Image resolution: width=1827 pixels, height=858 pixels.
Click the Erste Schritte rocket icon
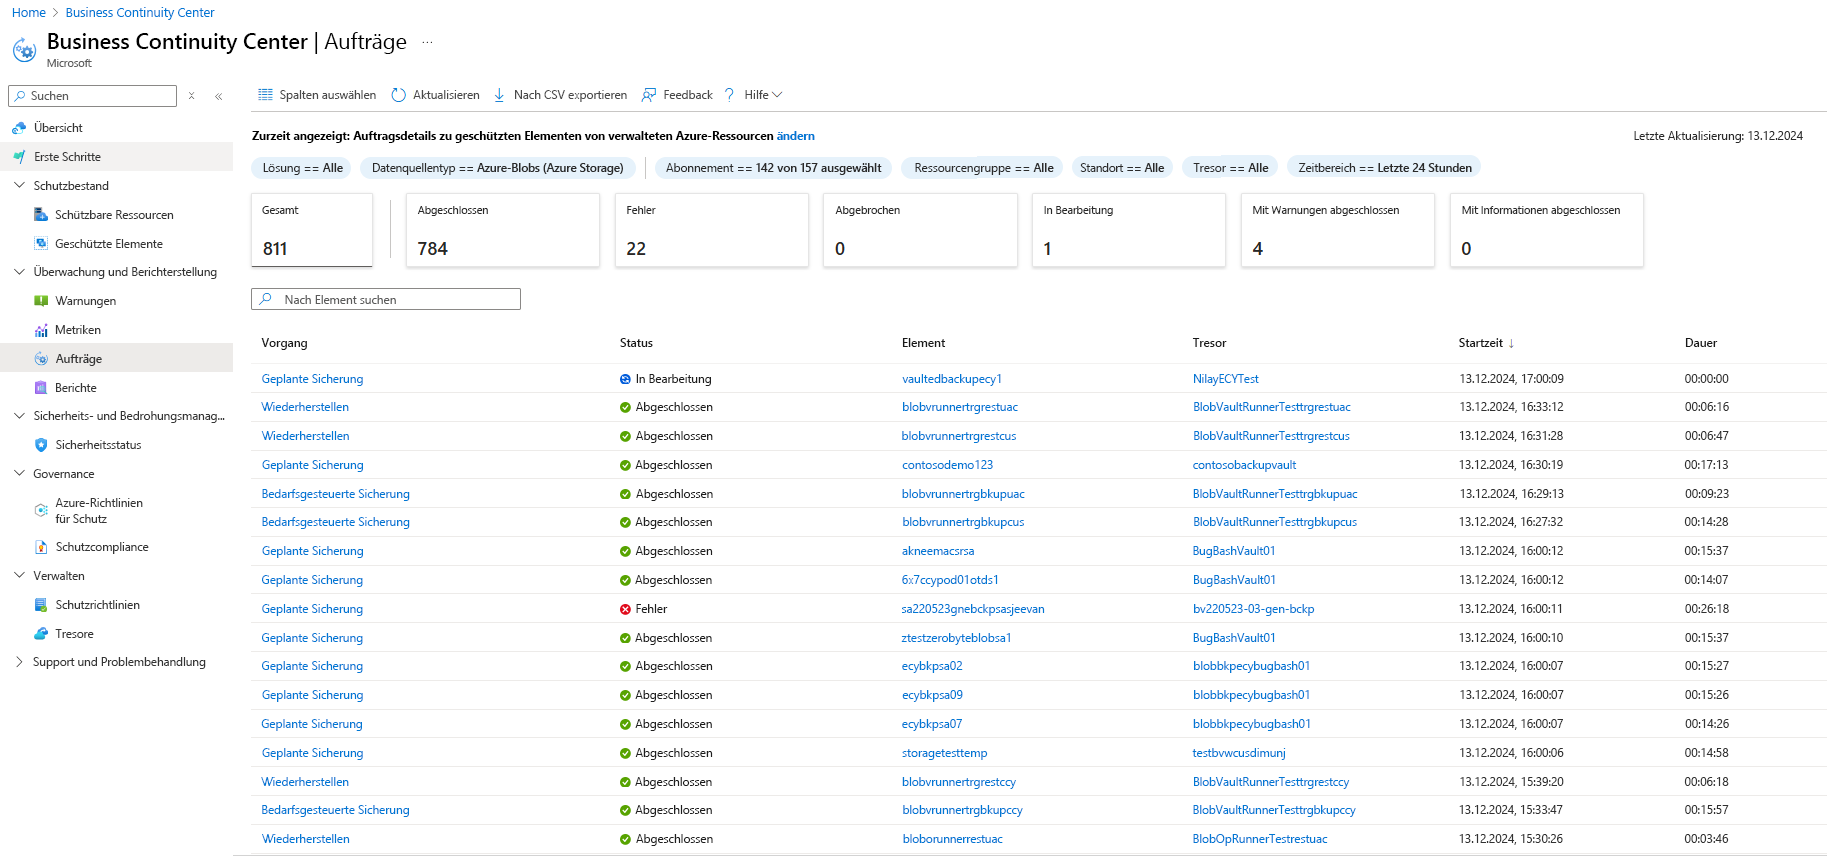(19, 157)
